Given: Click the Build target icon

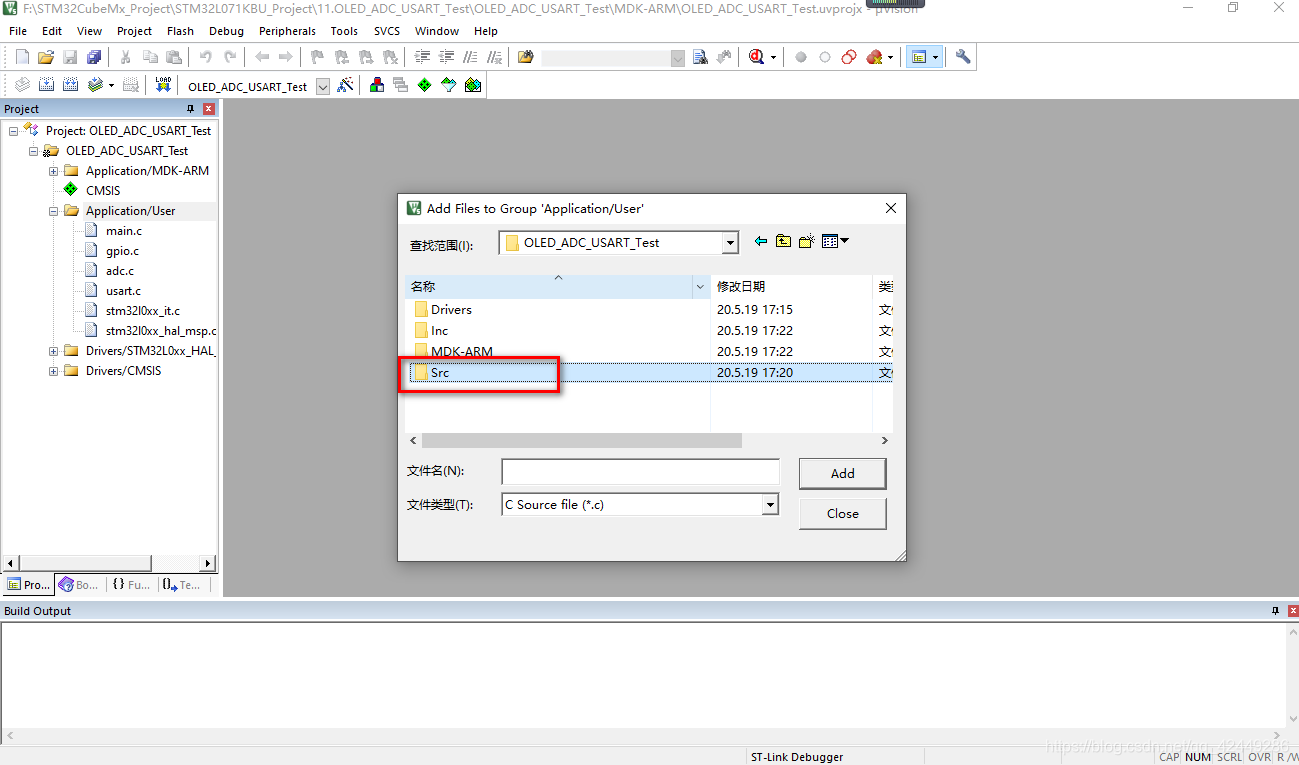Looking at the screenshot, I should (46, 86).
